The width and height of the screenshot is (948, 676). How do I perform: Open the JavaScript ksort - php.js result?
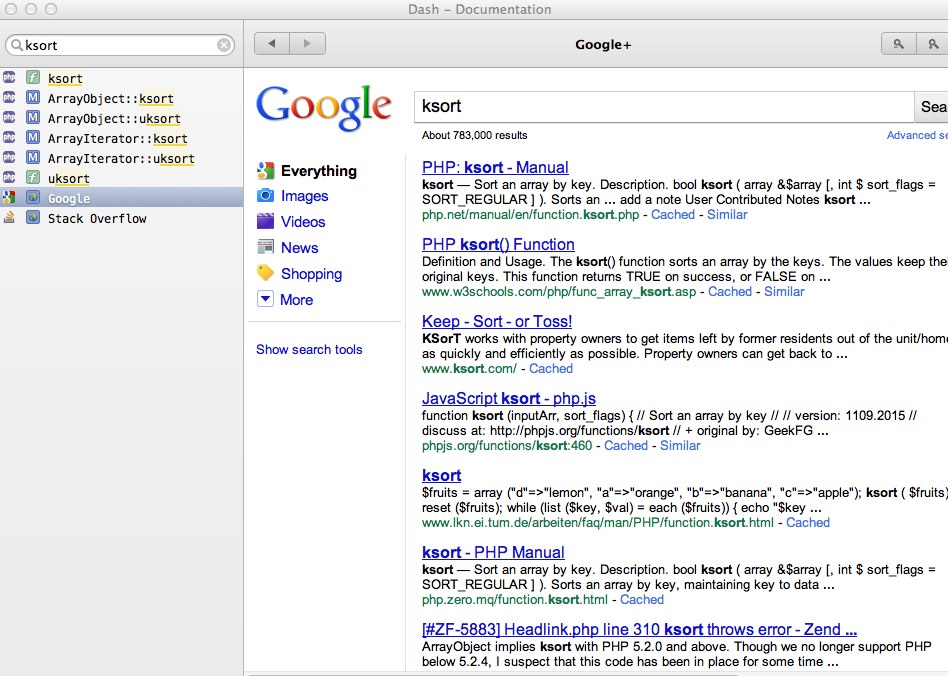pos(509,398)
